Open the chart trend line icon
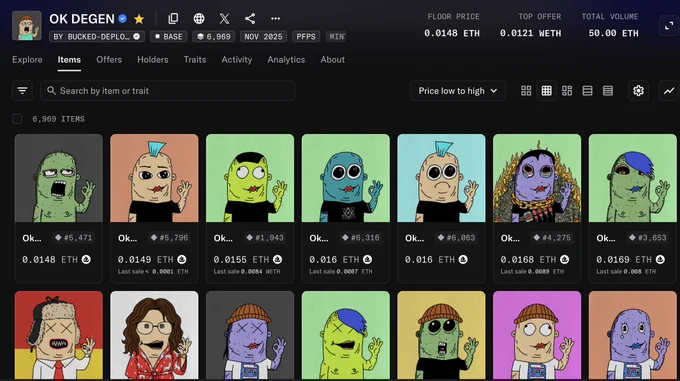Image resolution: width=680 pixels, height=381 pixels. (669, 91)
